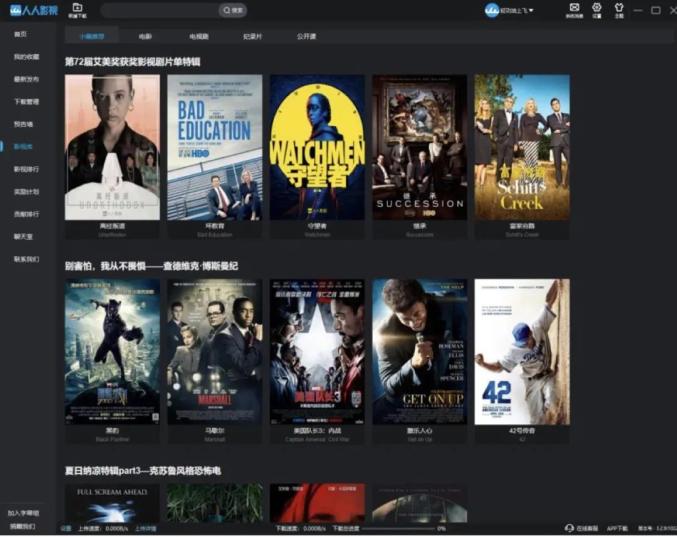Viewport: 677px width, 537px height.
Task: Switch to the 电视剧 tab
Action: (x=199, y=35)
